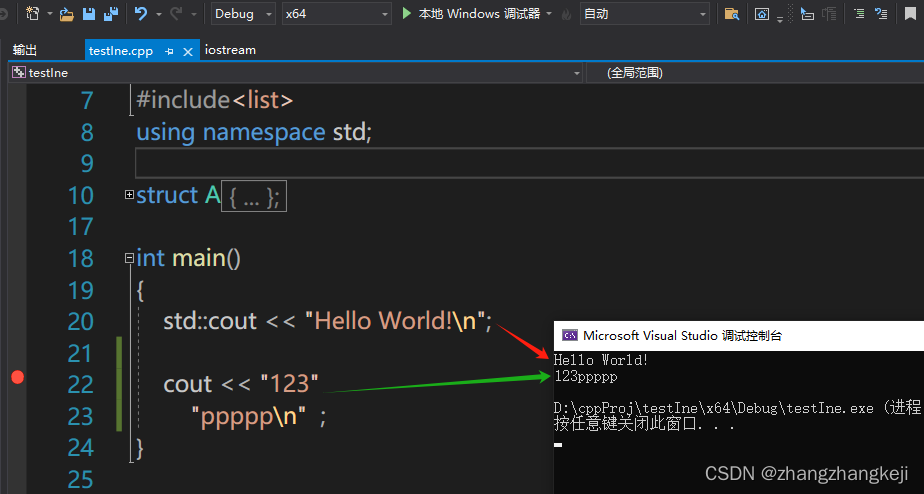Click line number 20 in the gutter

pos(81,321)
